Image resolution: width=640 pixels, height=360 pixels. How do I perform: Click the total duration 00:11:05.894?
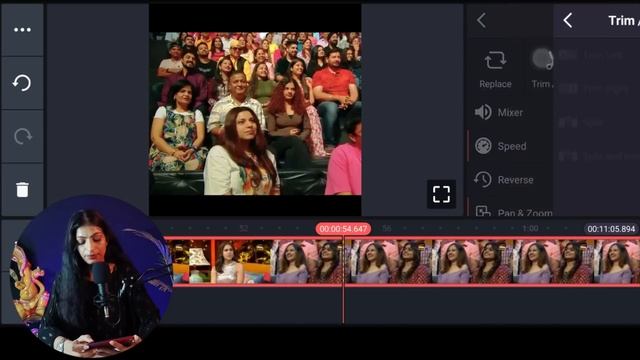click(x=611, y=229)
